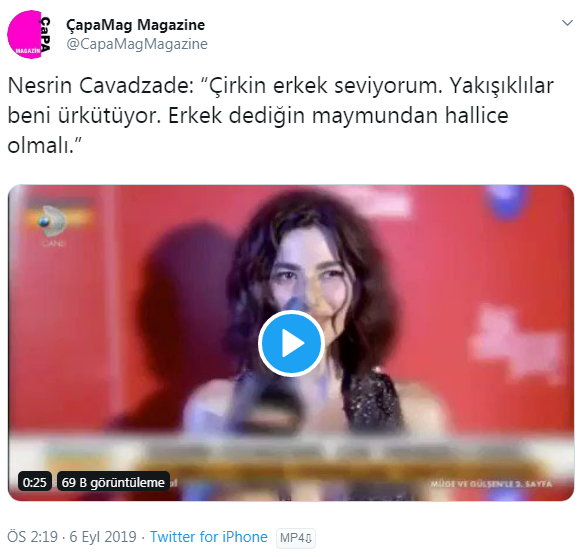Click the 0:25 duration badge
Viewport: 587px width, 557px height.
(34, 482)
